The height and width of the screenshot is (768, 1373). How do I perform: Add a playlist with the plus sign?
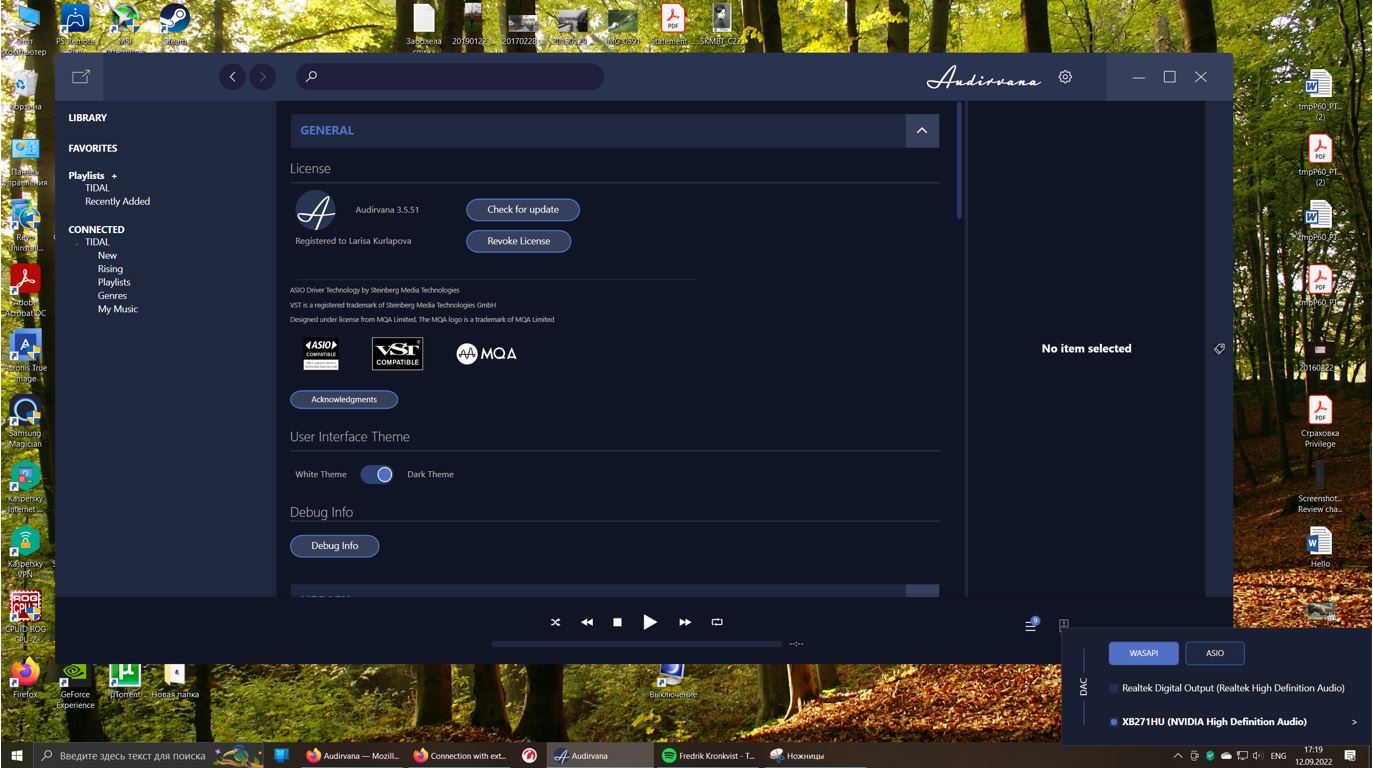click(x=114, y=176)
